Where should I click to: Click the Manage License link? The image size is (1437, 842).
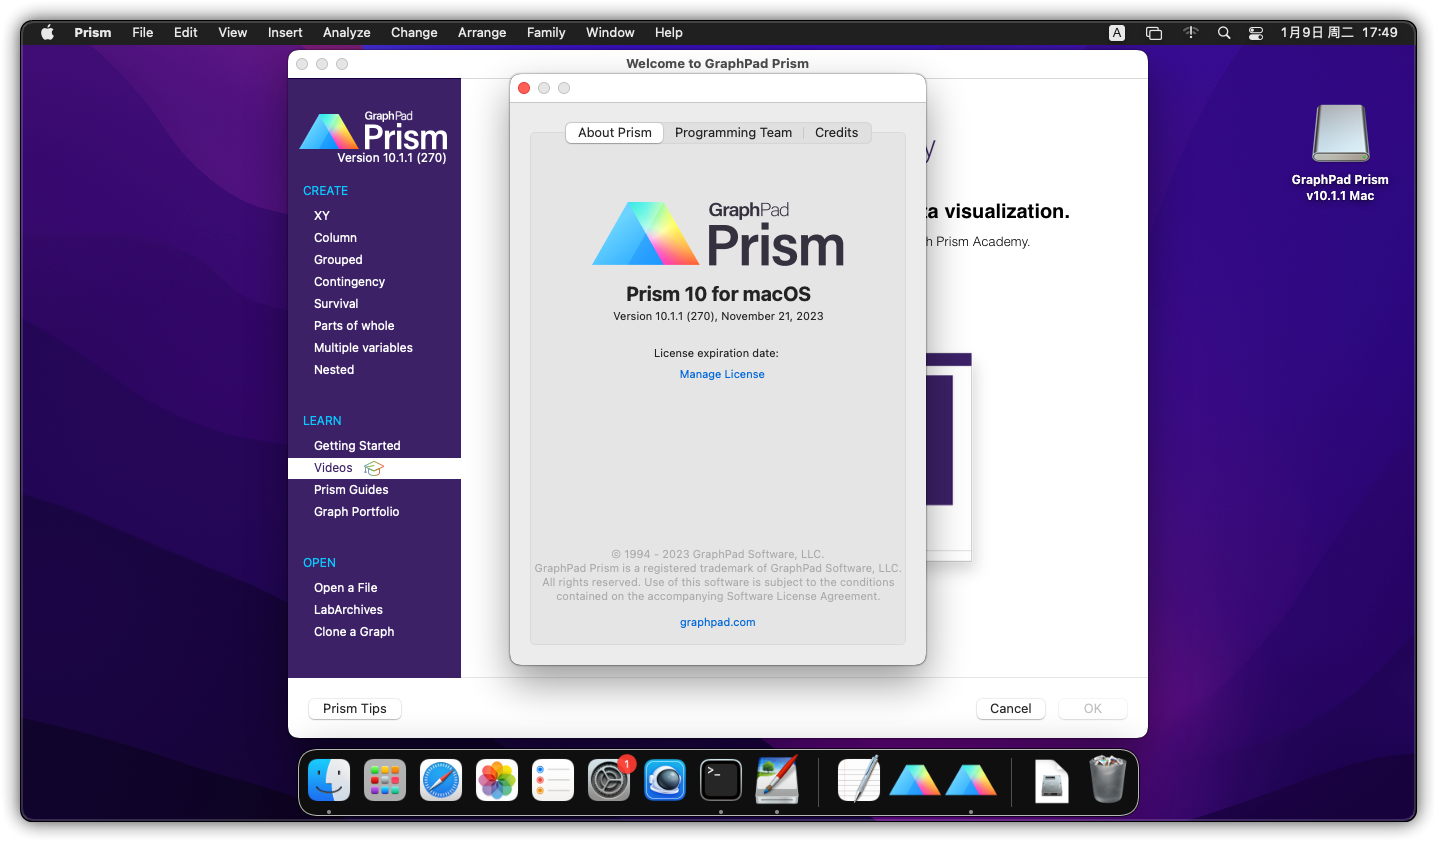[x=722, y=374]
